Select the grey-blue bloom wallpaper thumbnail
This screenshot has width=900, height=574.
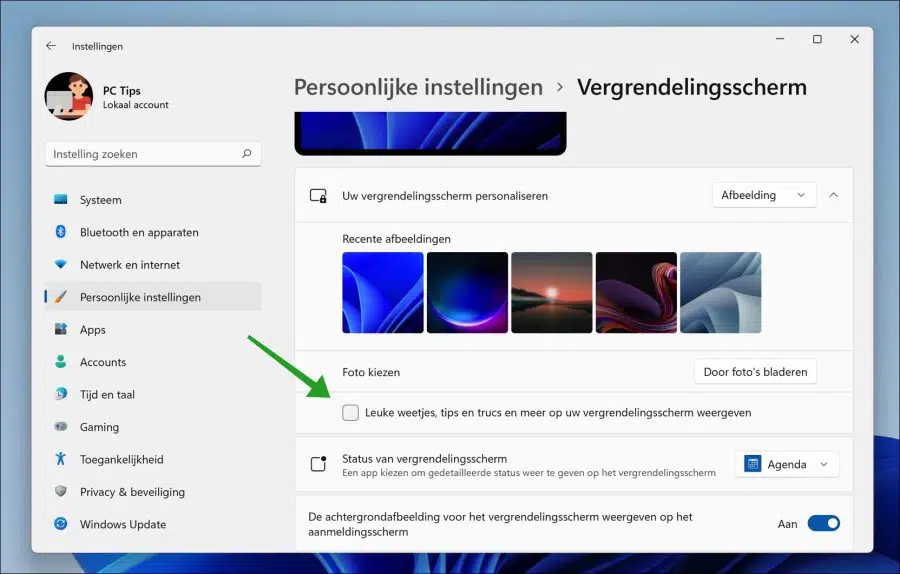(x=721, y=292)
